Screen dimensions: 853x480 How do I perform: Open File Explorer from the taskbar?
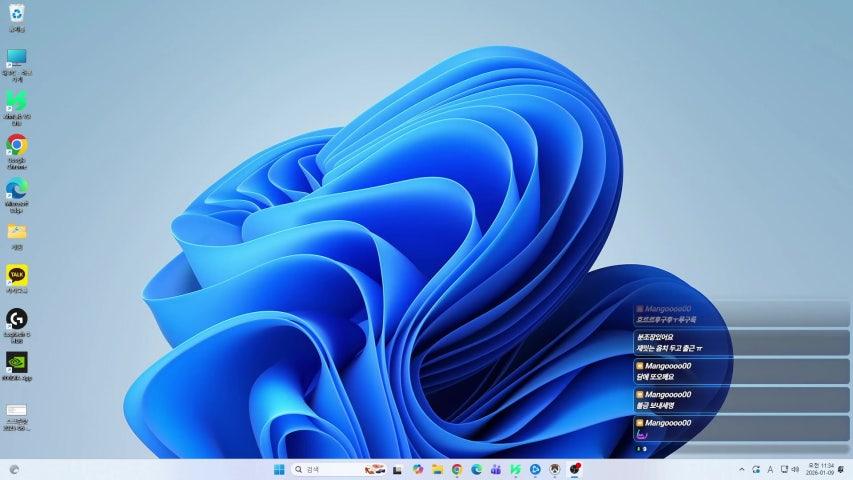tap(437, 469)
